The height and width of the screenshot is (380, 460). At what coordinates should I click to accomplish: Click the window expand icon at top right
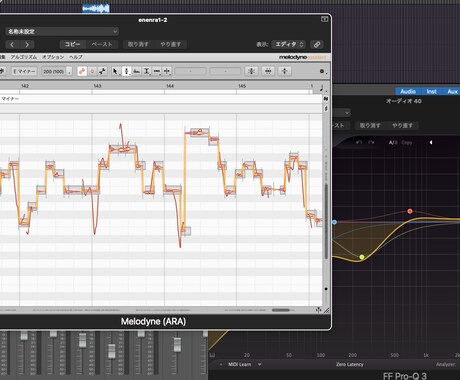coord(324,19)
